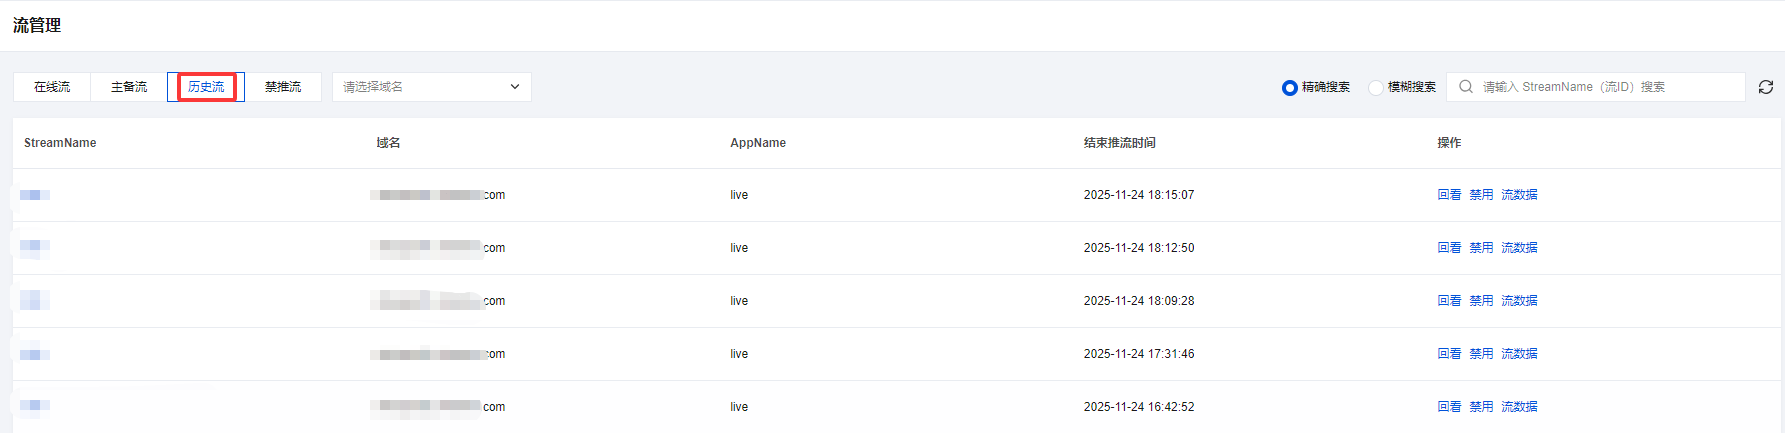Click 回看 for the 18:12:50 stream
Image resolution: width=1785 pixels, height=433 pixels.
click(x=1449, y=248)
